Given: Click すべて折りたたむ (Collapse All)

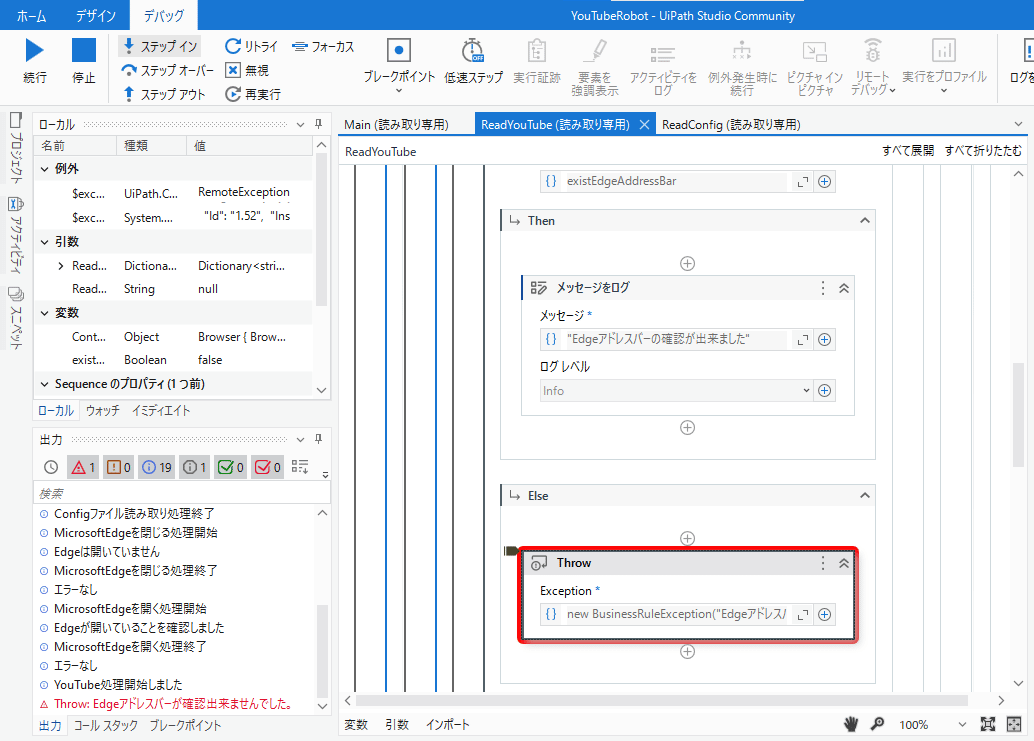Looking at the screenshot, I should pyautogui.click(x=983, y=151).
